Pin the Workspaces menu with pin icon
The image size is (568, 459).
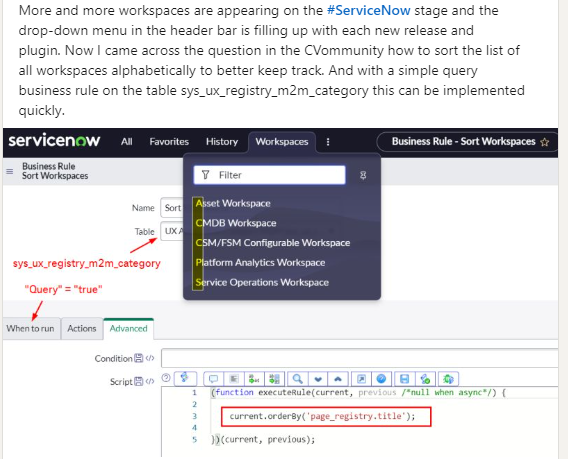tap(363, 175)
